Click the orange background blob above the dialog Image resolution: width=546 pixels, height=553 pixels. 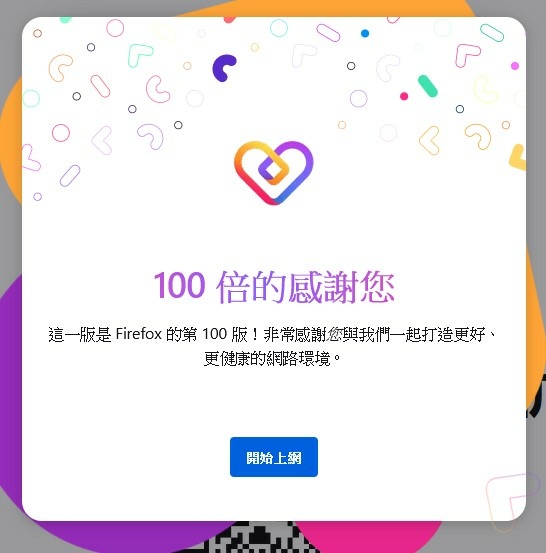click(x=317, y=8)
